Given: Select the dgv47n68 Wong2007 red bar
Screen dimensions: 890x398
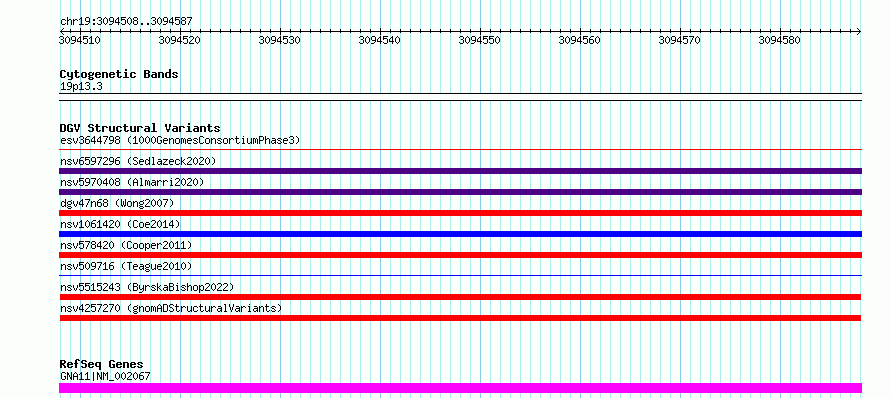Looking at the screenshot, I should pyautogui.click(x=460, y=213).
